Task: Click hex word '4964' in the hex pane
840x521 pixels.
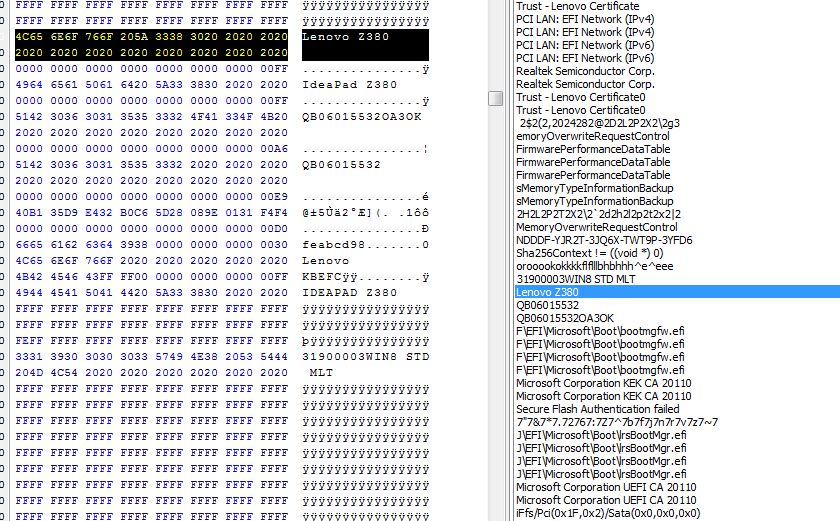Action: point(29,85)
